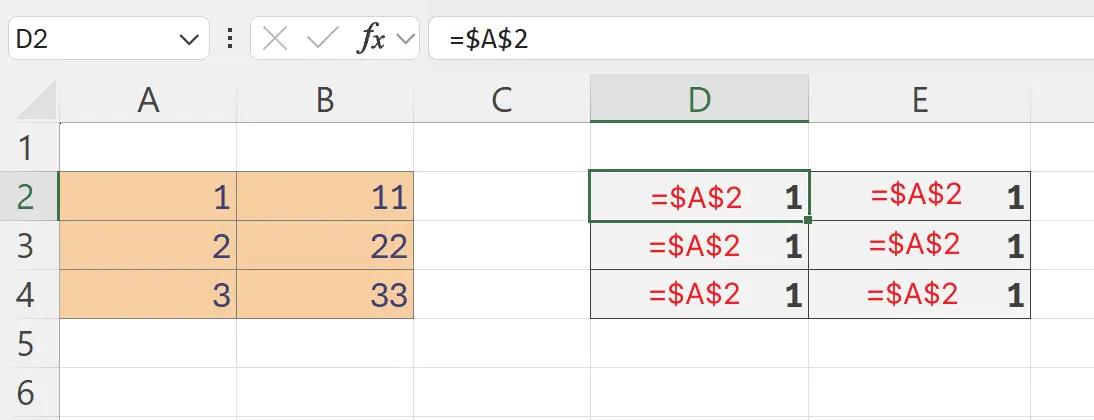
Task: Select row 5 header
Action: (28, 344)
